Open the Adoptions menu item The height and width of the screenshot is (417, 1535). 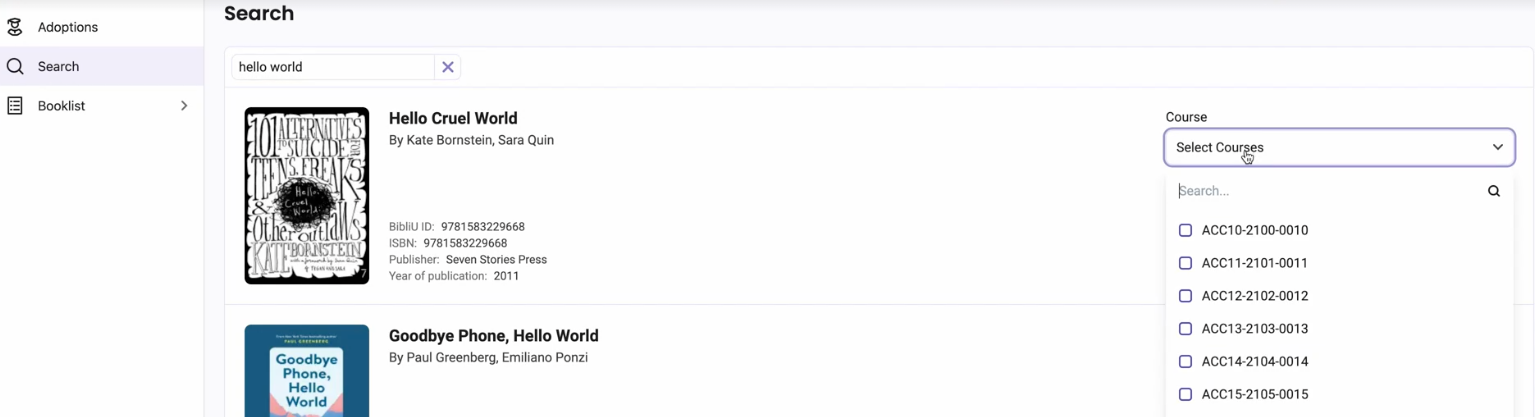(68, 27)
